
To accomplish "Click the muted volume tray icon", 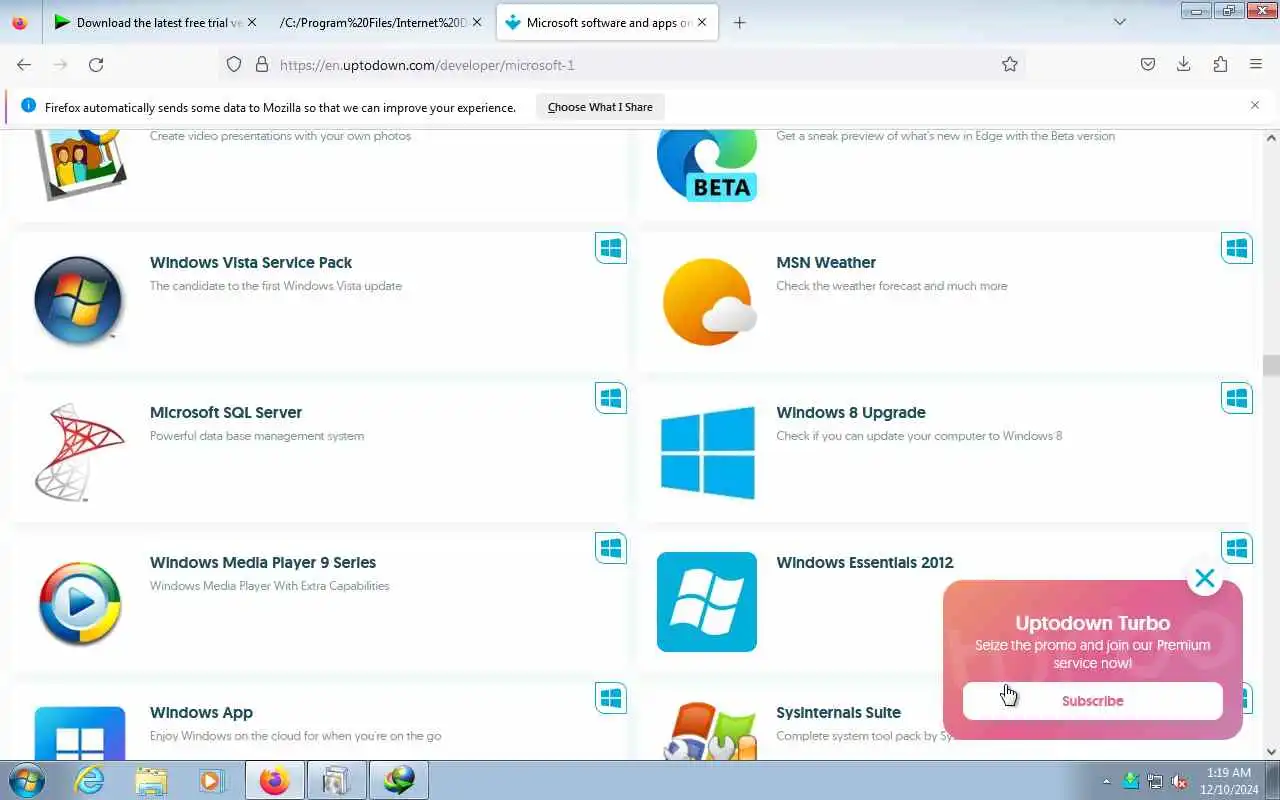I will pyautogui.click(x=1180, y=781).
